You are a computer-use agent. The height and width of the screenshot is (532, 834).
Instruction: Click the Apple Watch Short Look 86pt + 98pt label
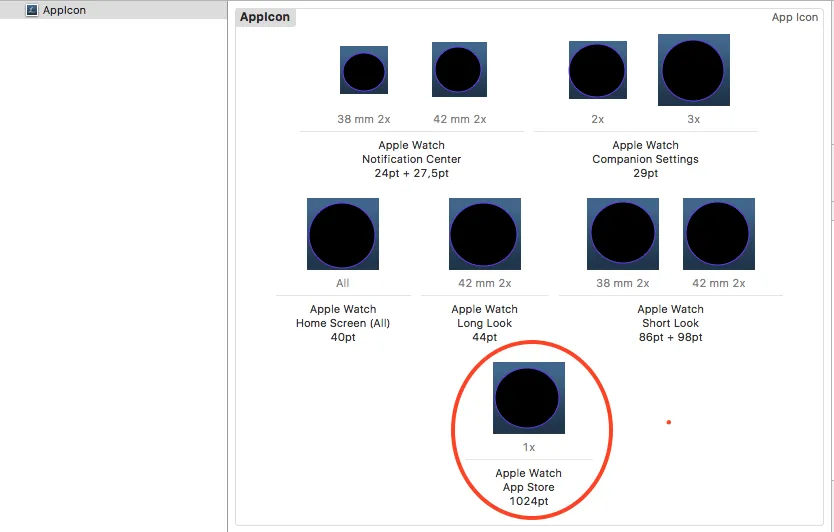coord(671,323)
